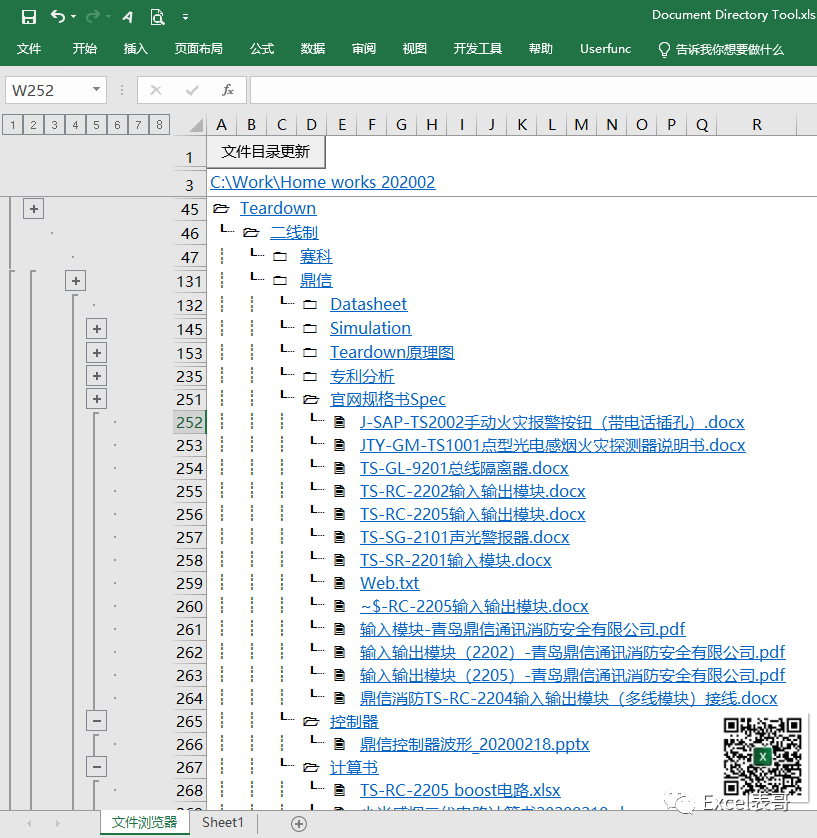Viewport: 817px width, 838px height.
Task: Click the folder icon beside Teardown原理图
Action: coord(310,353)
